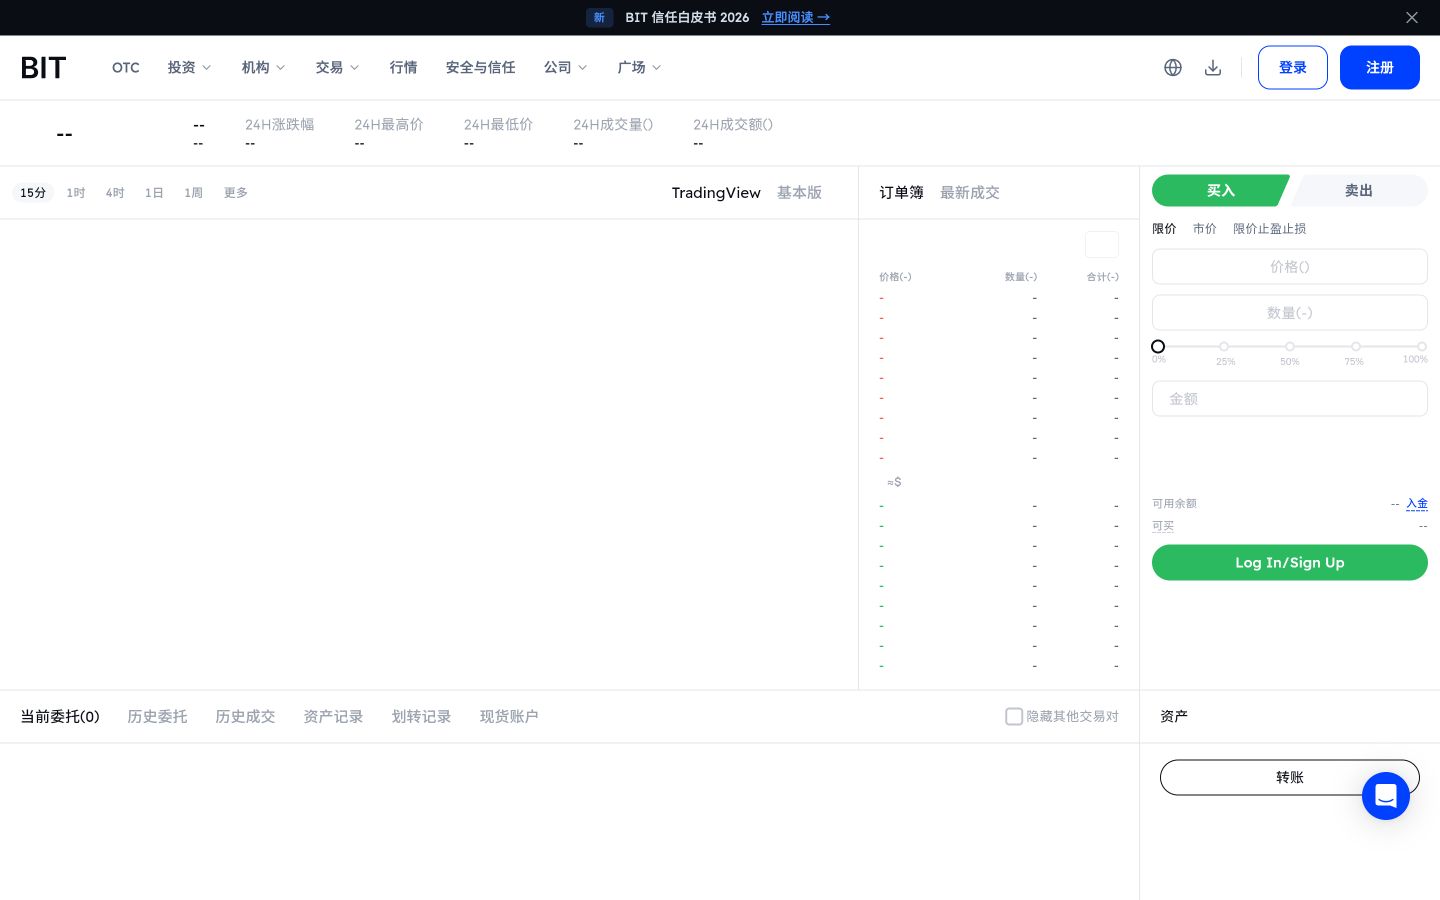
Task: Click the slider handle at 0%
Action: [1158, 347]
